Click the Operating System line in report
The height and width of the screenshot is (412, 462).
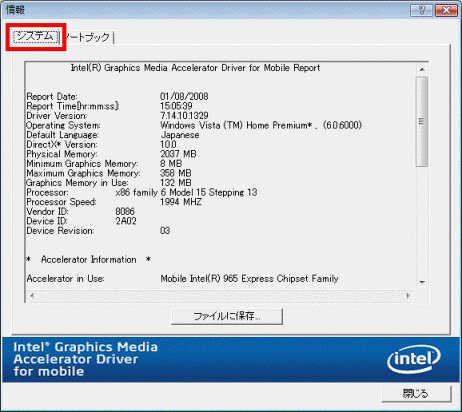194,125
